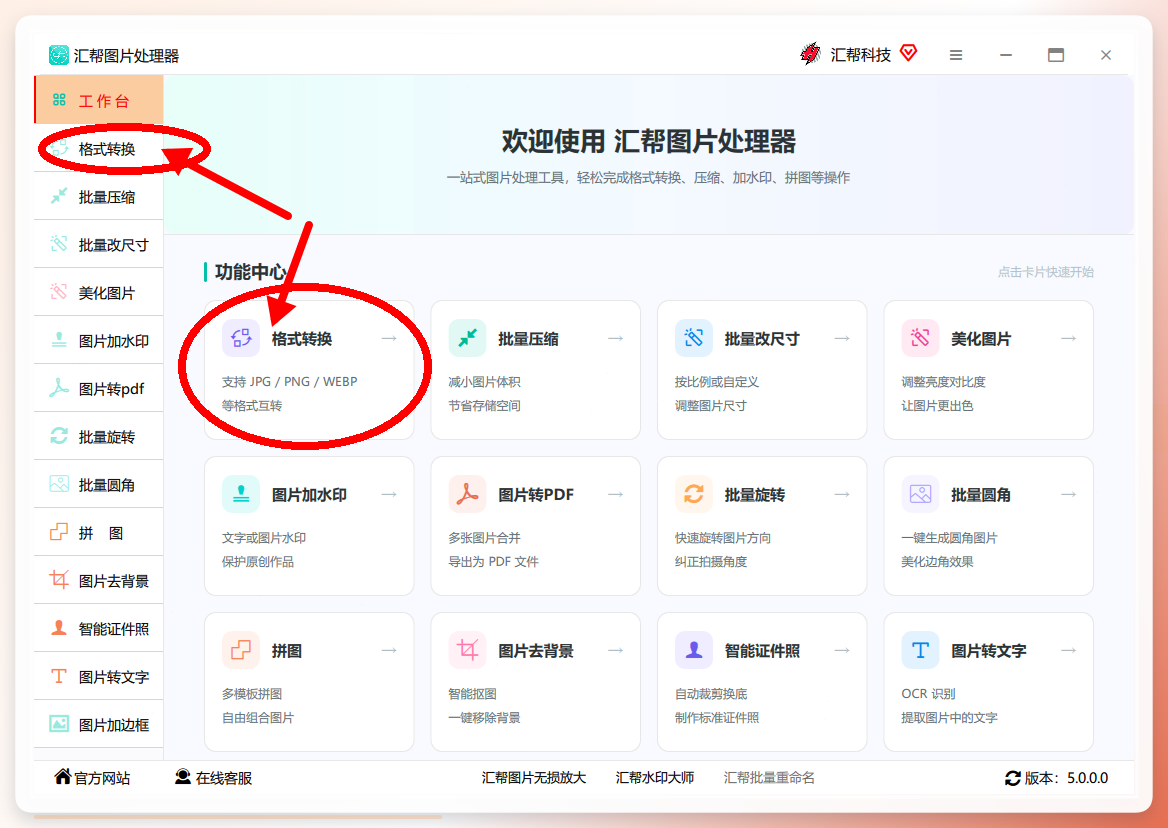Screen dimensions: 1168x828
Task: Open the 批量旋转 card with orange rotate icon
Action: (762, 526)
